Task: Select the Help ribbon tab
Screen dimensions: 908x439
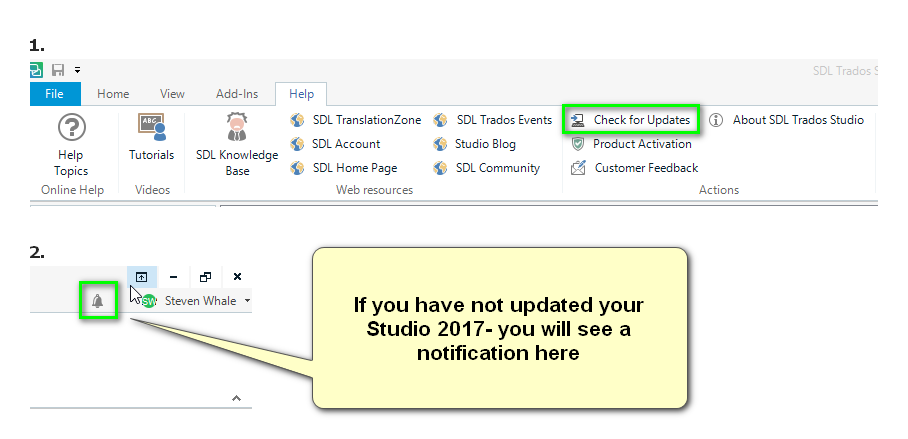Action: point(301,94)
